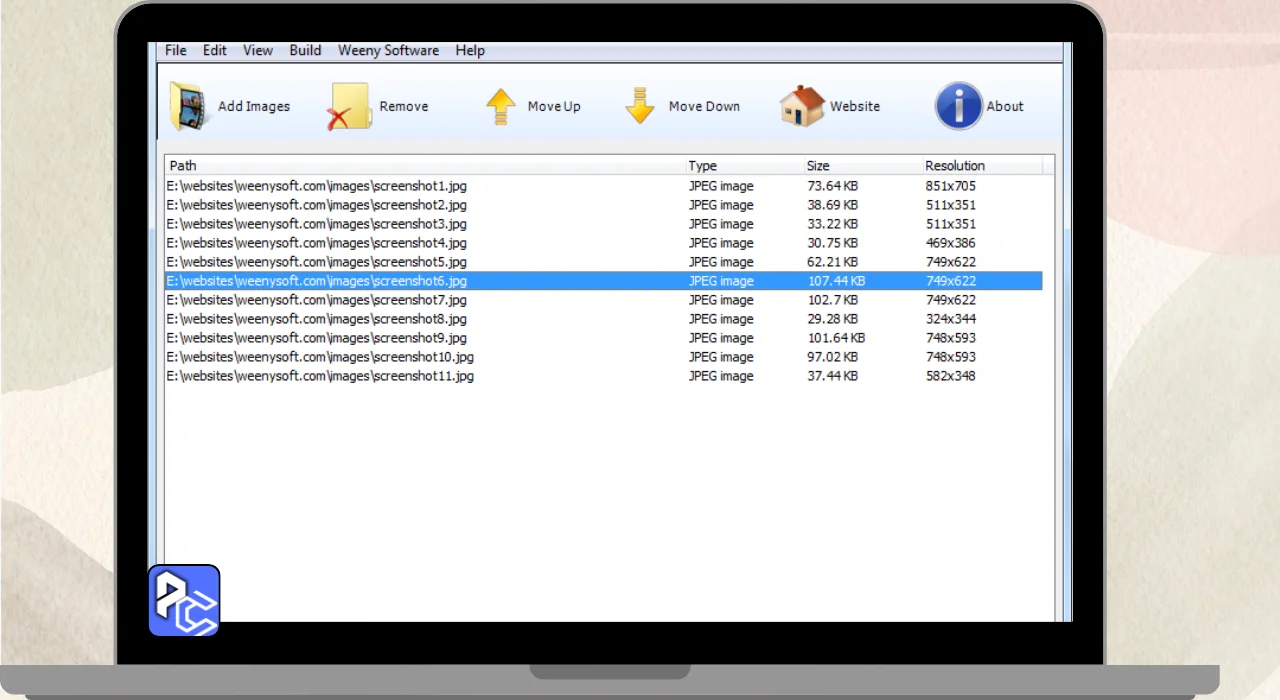This screenshot has width=1280, height=700.
Task: Open the Build menu
Action: [x=306, y=50]
